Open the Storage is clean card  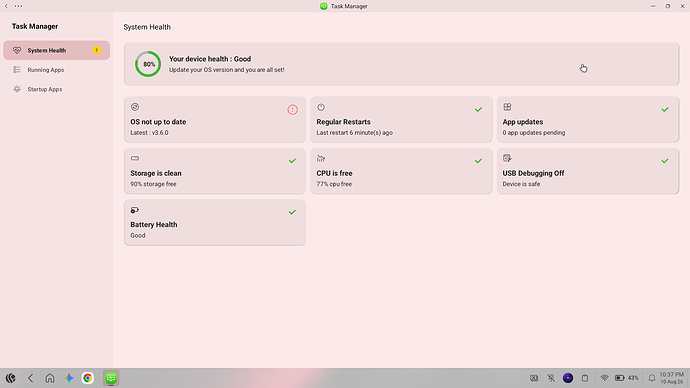(x=215, y=171)
